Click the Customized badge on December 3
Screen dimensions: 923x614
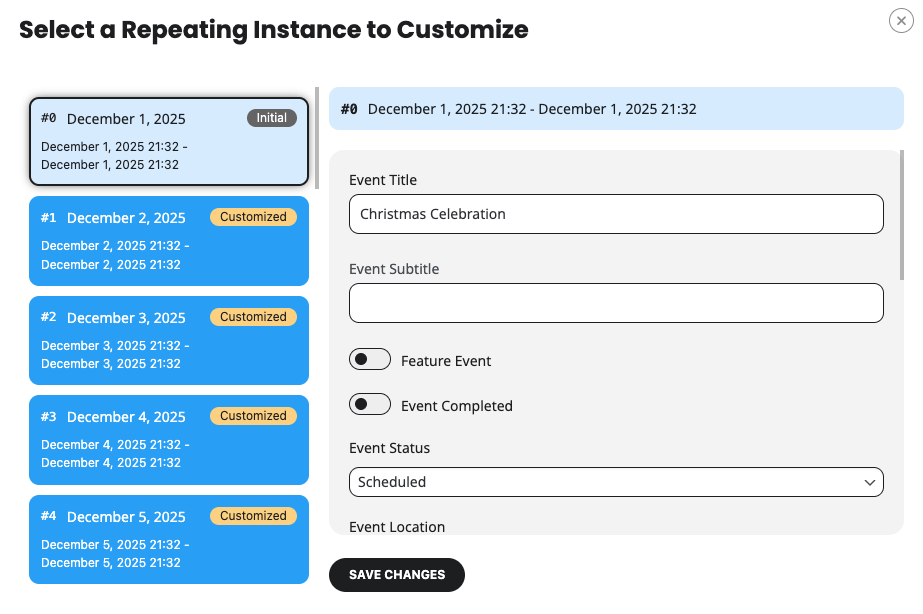tap(253, 317)
